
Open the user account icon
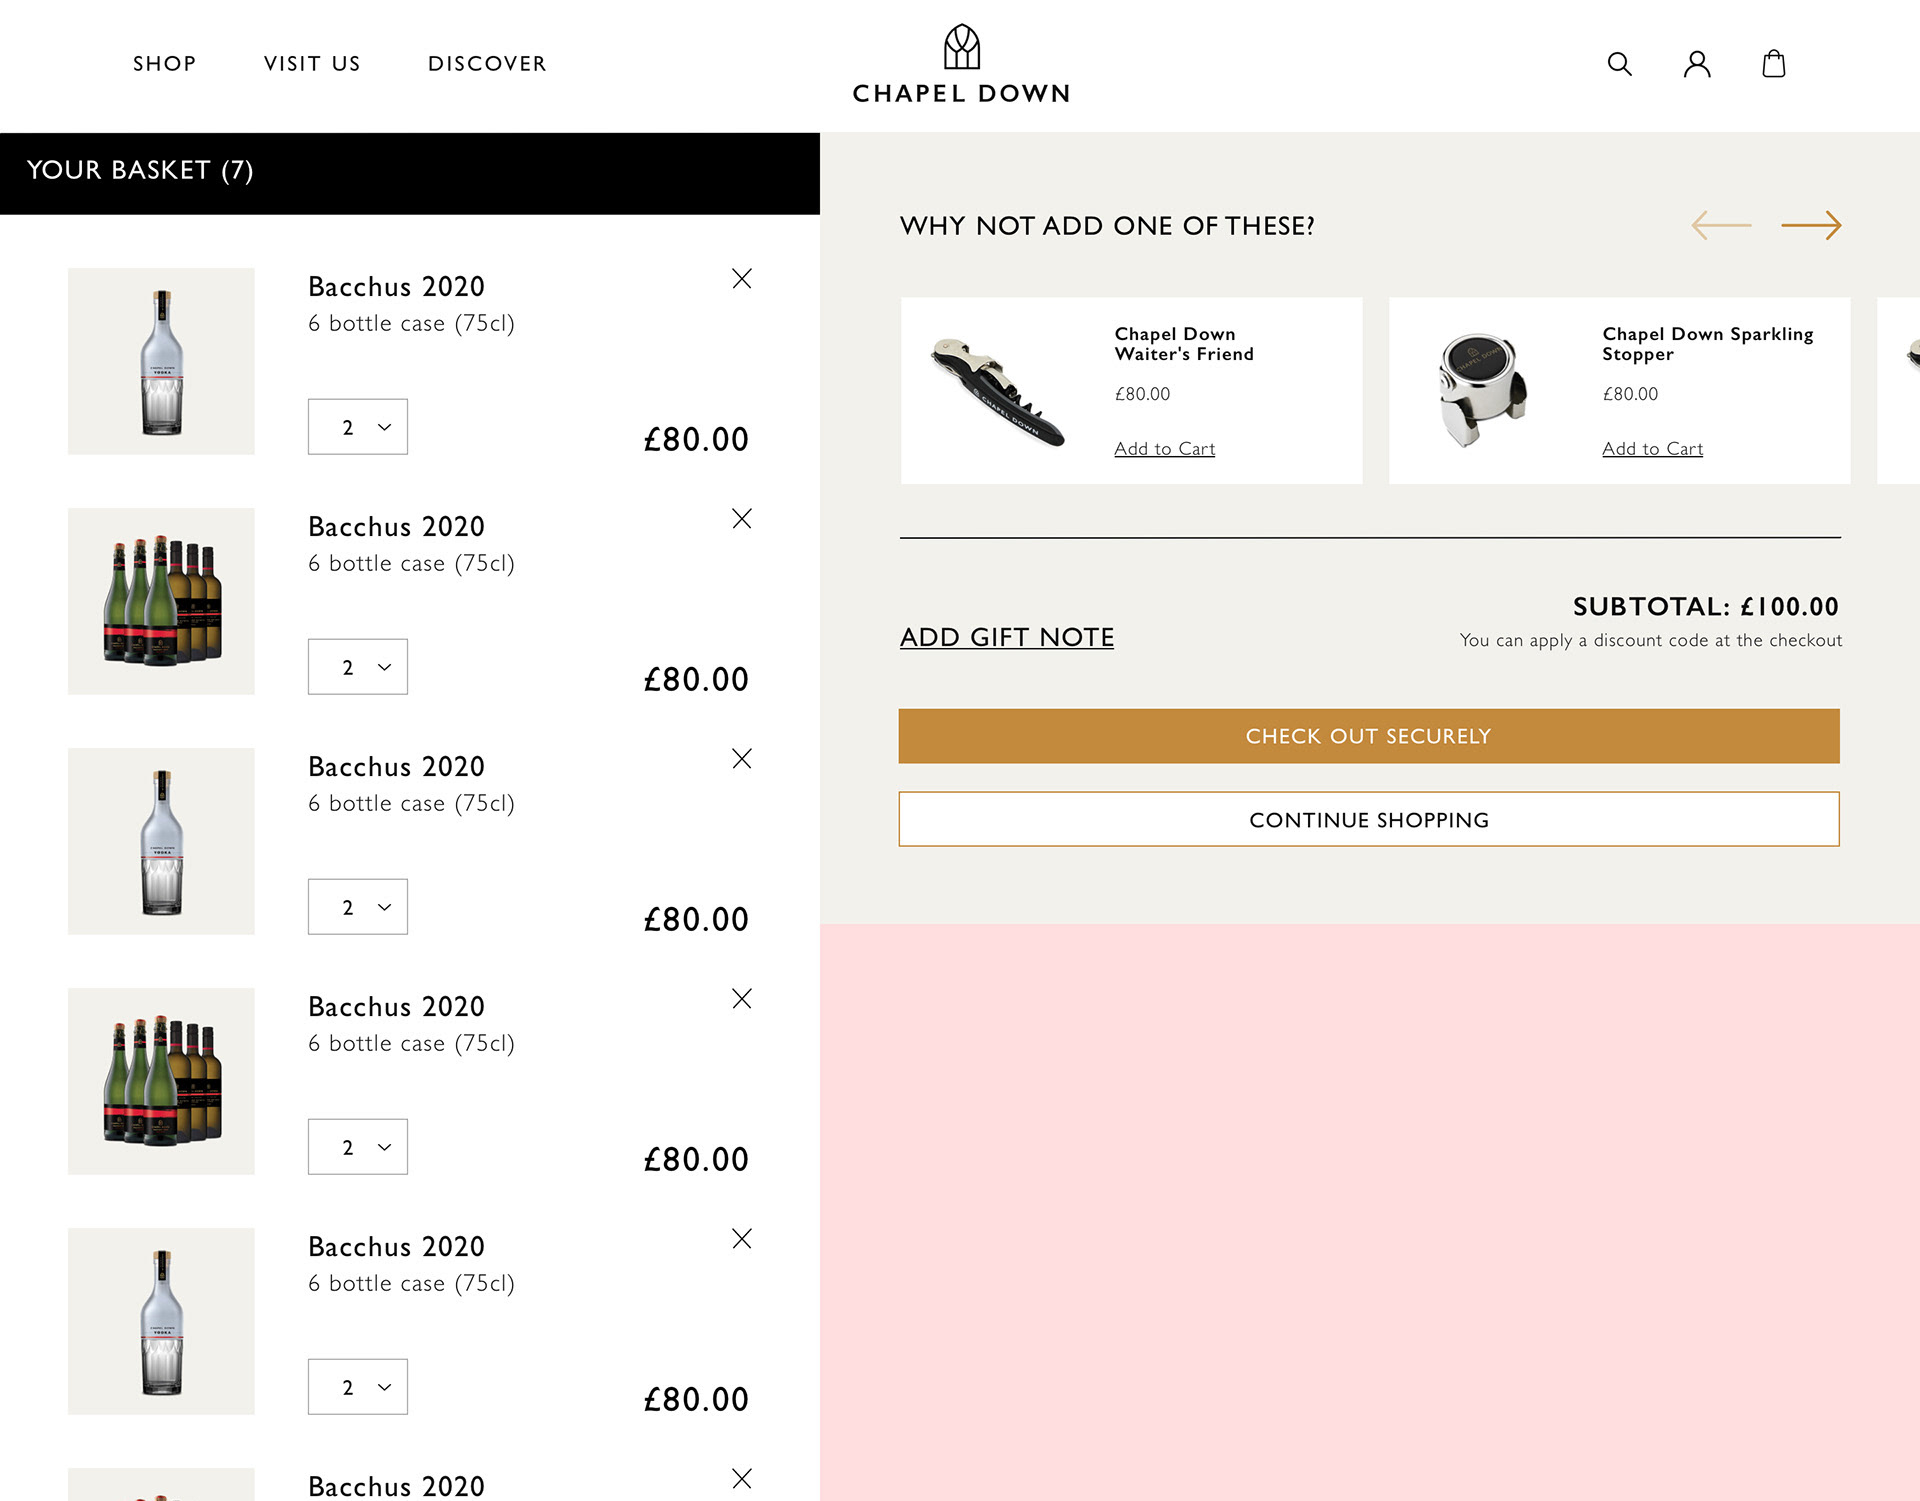coord(1697,64)
